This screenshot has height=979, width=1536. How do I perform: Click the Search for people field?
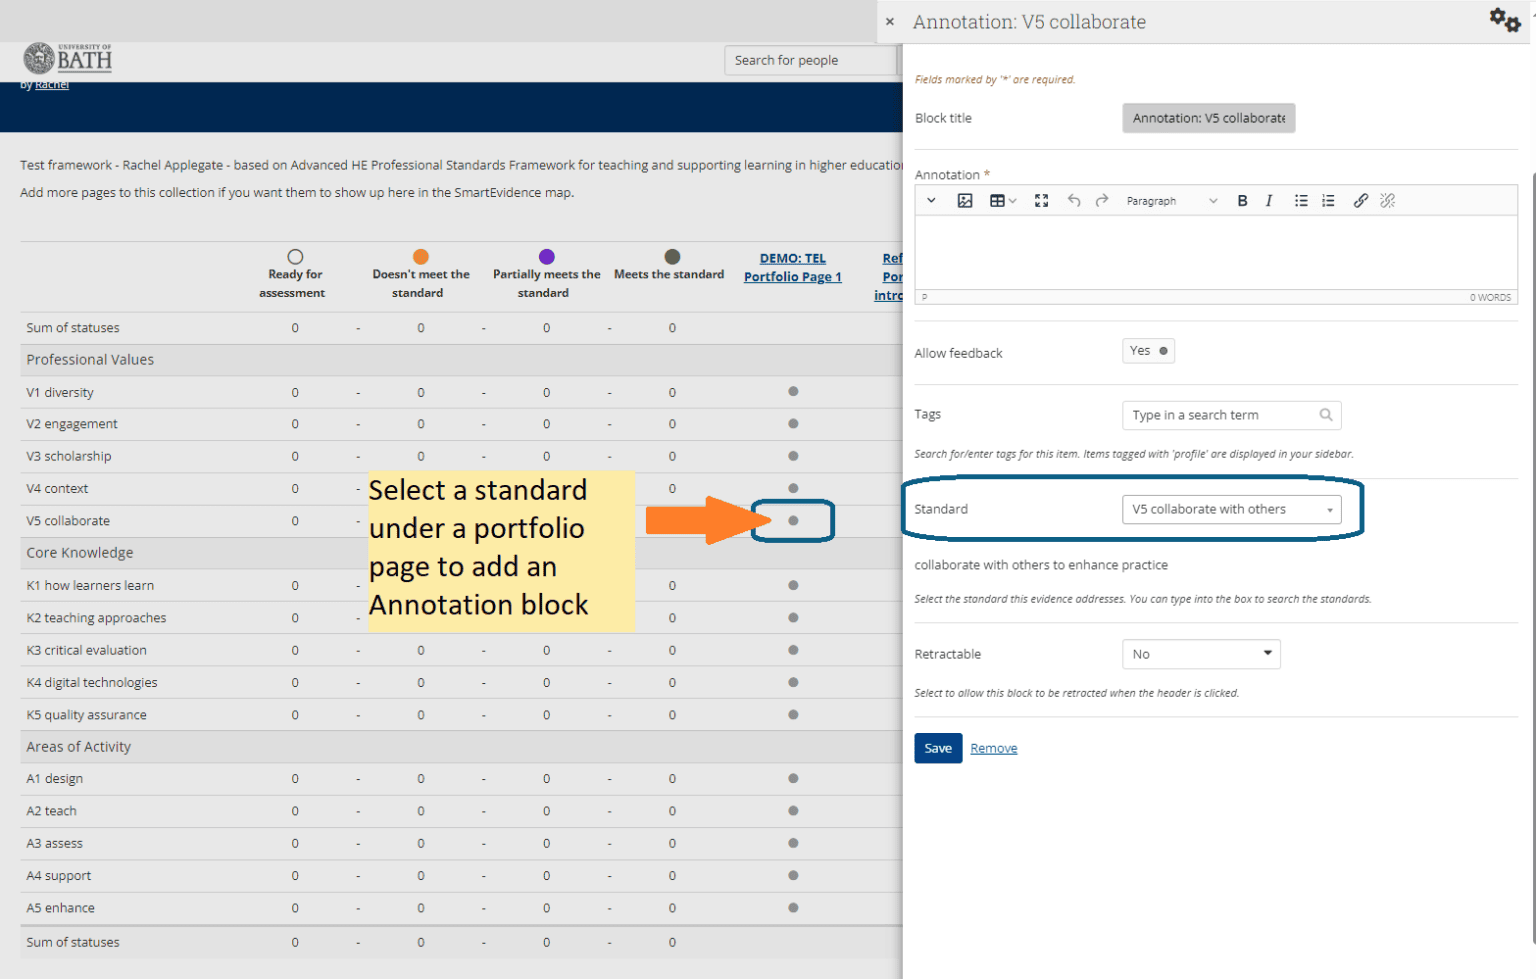(810, 59)
